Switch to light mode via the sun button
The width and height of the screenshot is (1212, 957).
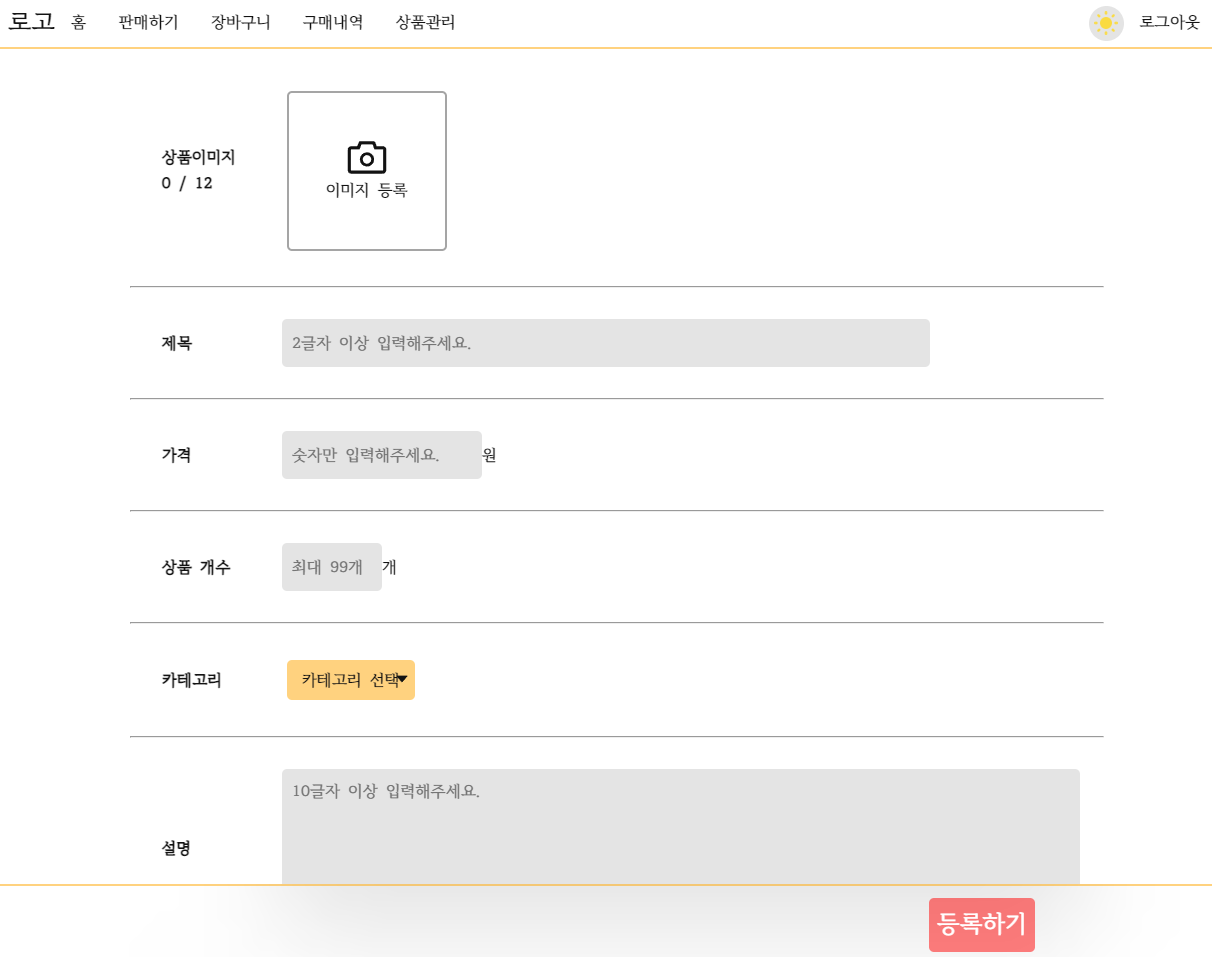click(1106, 23)
